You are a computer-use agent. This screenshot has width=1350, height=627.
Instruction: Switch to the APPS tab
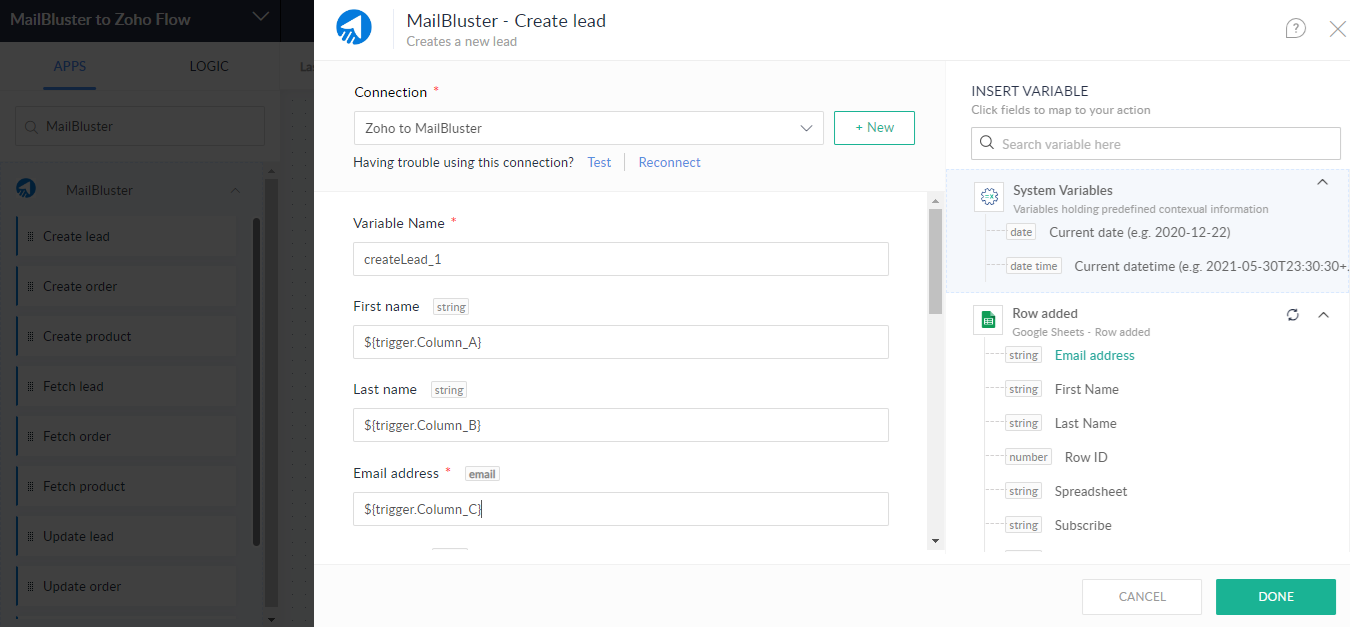click(x=70, y=67)
